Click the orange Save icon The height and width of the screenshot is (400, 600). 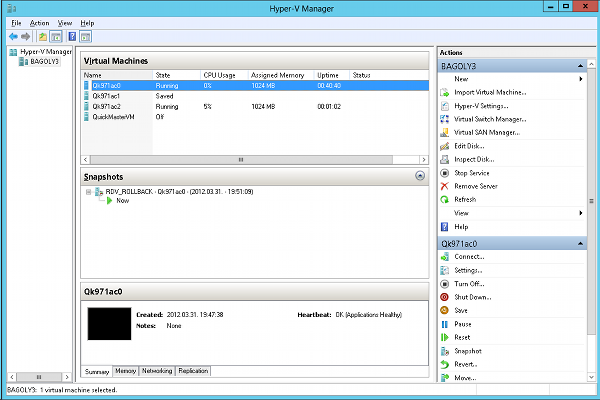[445, 310]
